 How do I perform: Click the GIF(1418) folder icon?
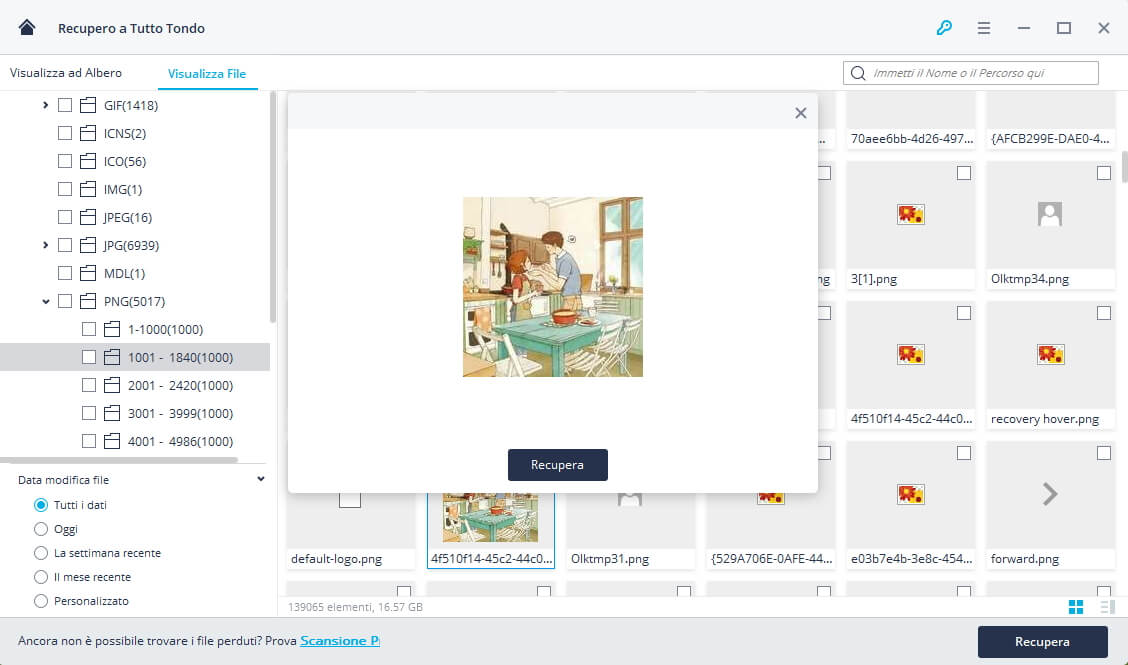click(88, 105)
